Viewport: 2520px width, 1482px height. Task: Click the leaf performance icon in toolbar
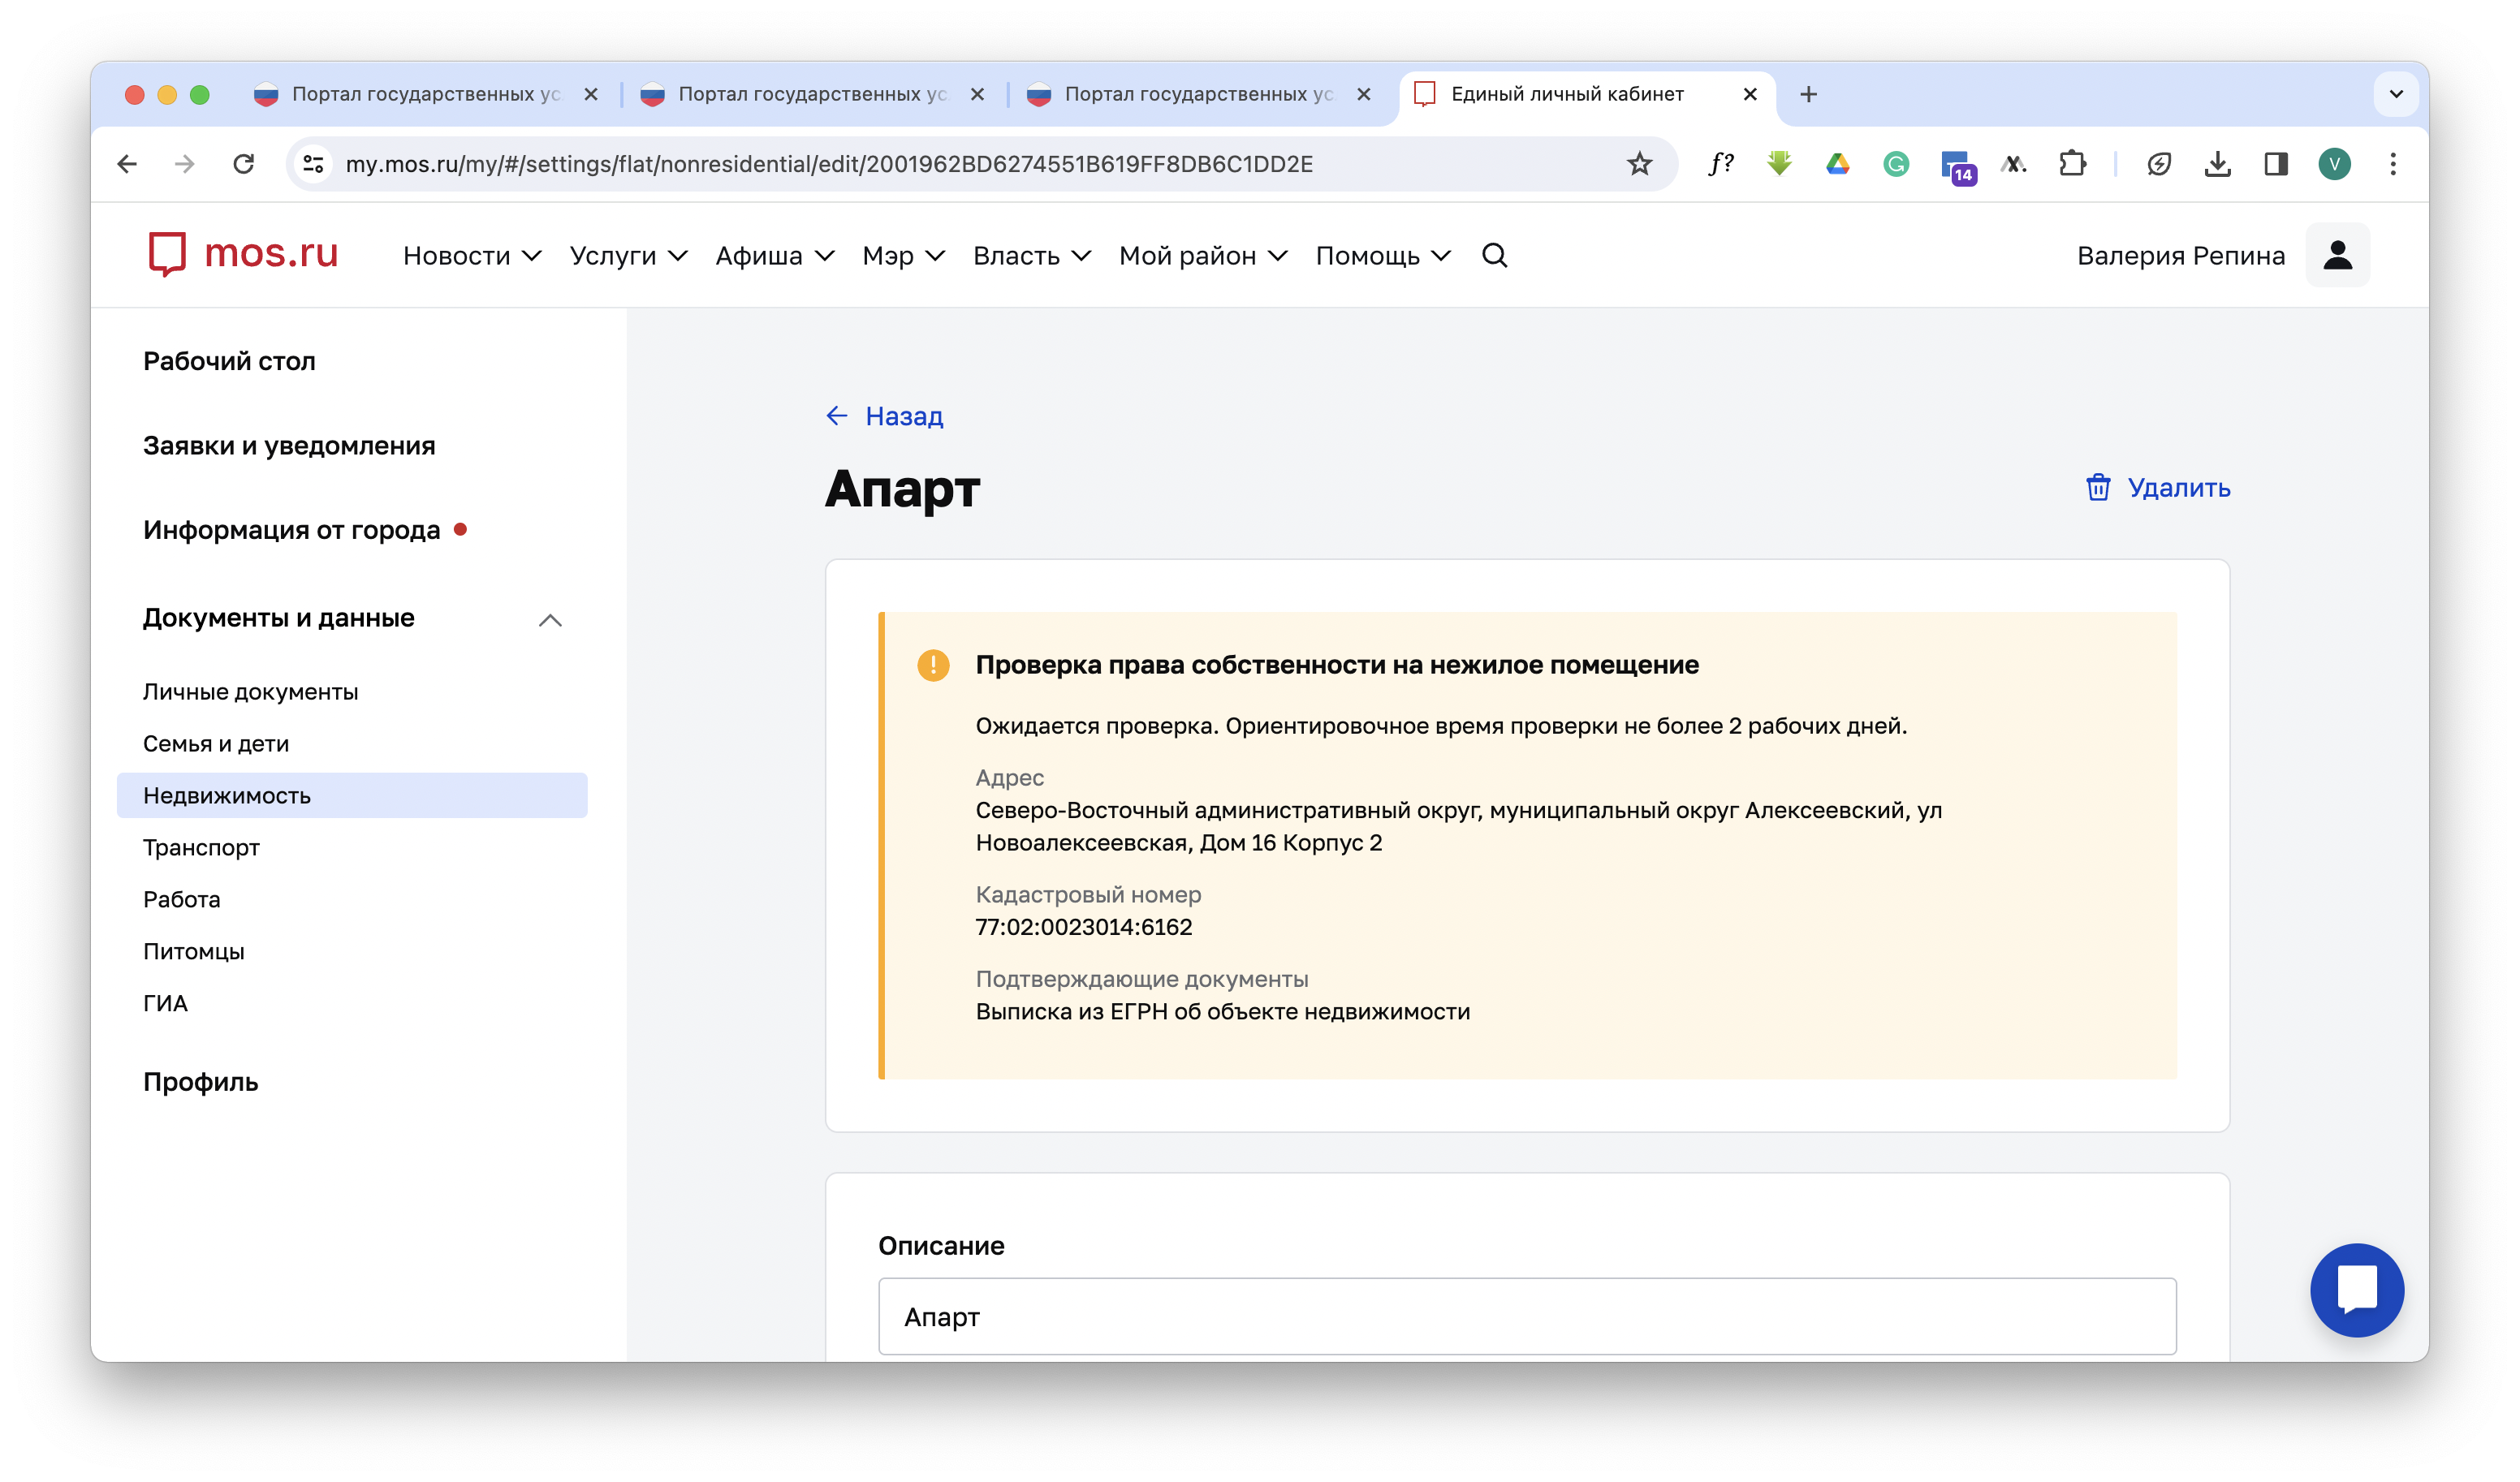pos(2159,164)
